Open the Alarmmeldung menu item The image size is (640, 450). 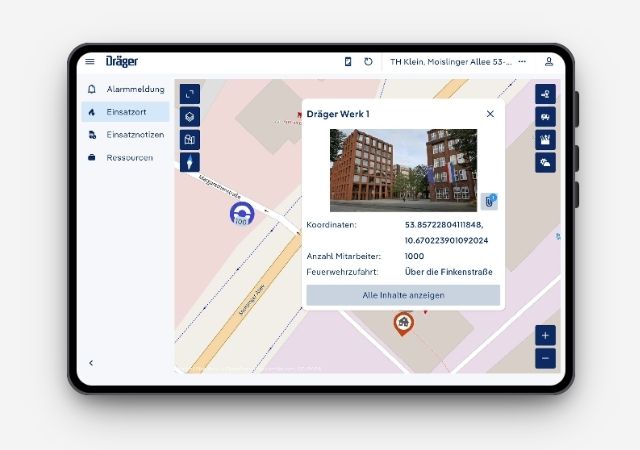(x=125, y=89)
